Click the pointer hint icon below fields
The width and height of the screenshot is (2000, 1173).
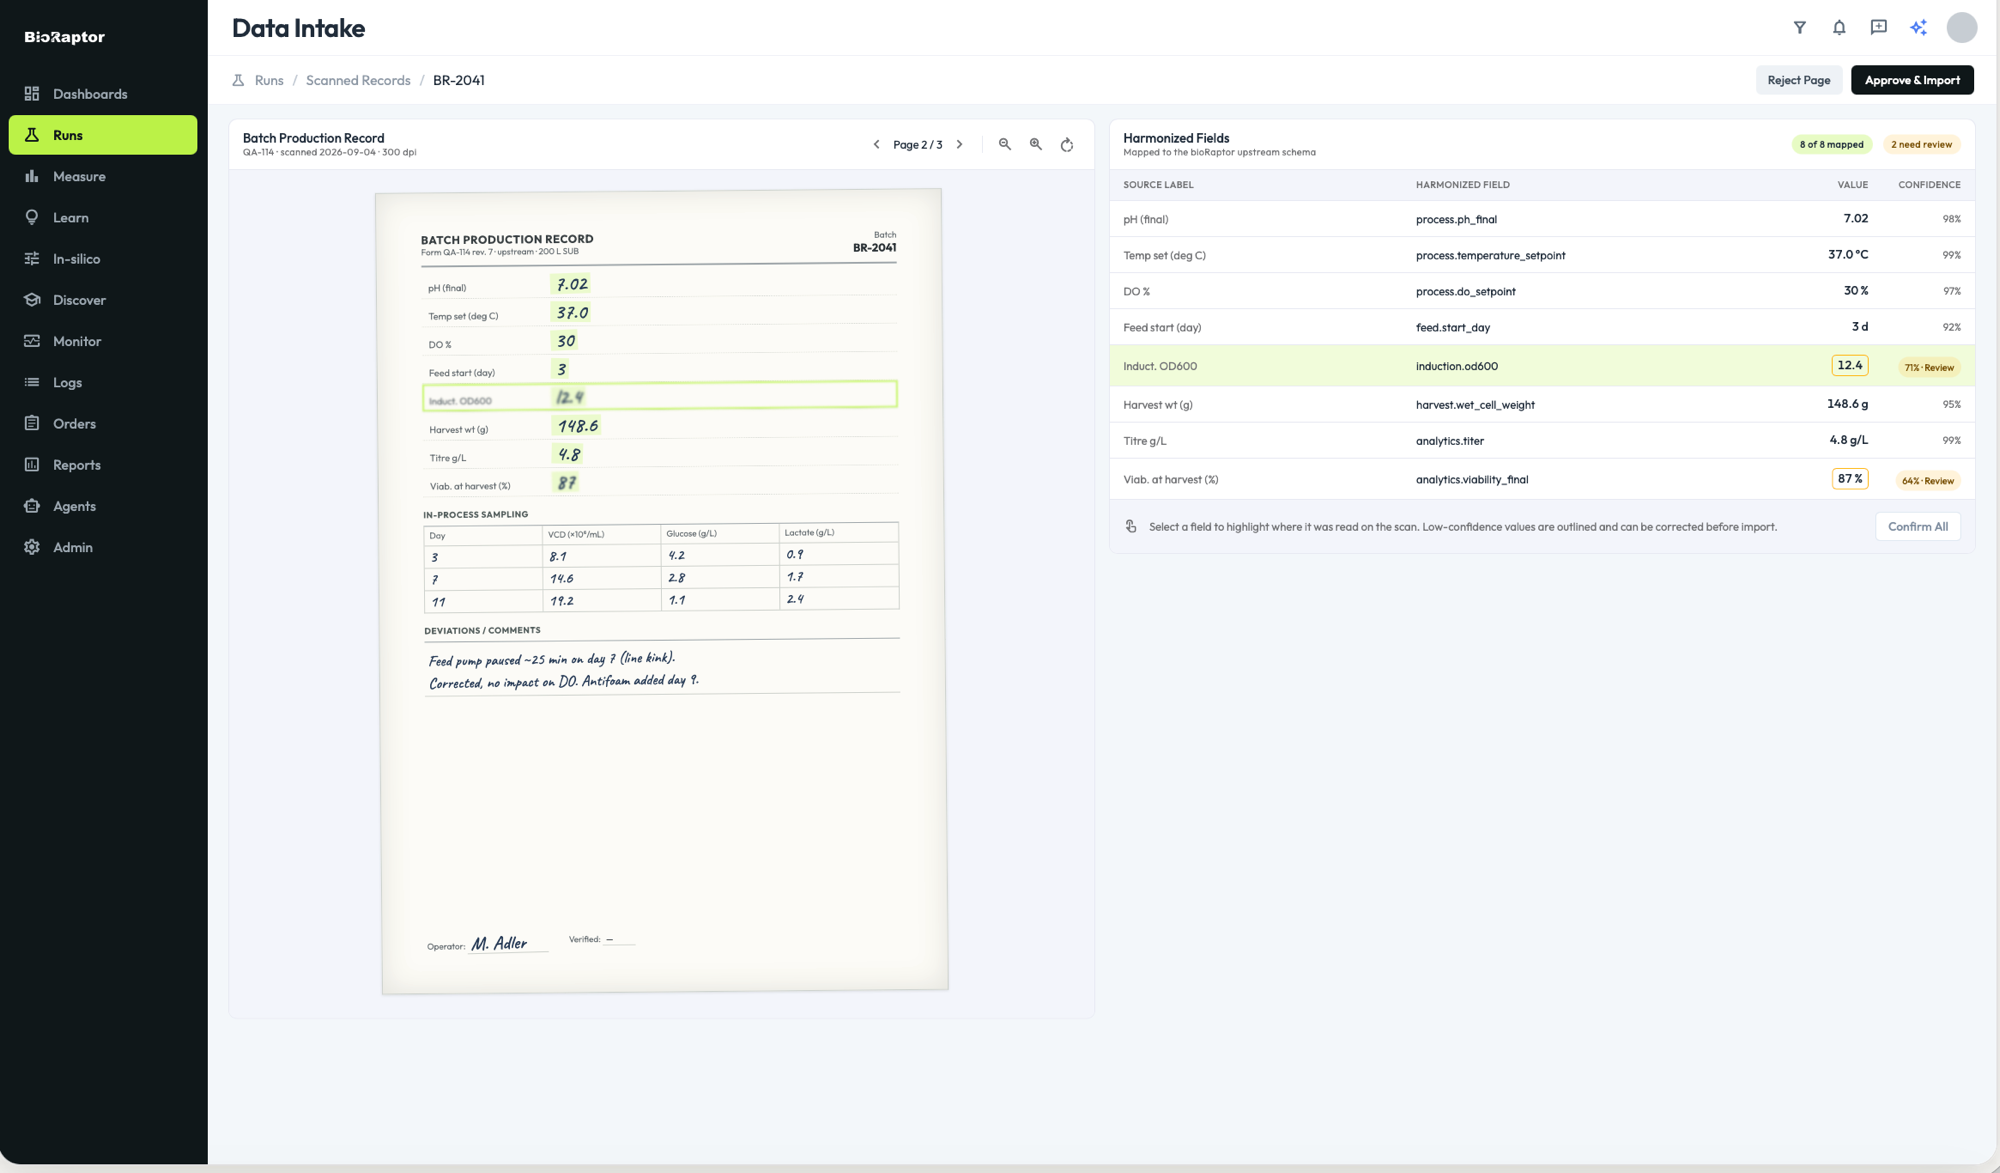point(1131,527)
